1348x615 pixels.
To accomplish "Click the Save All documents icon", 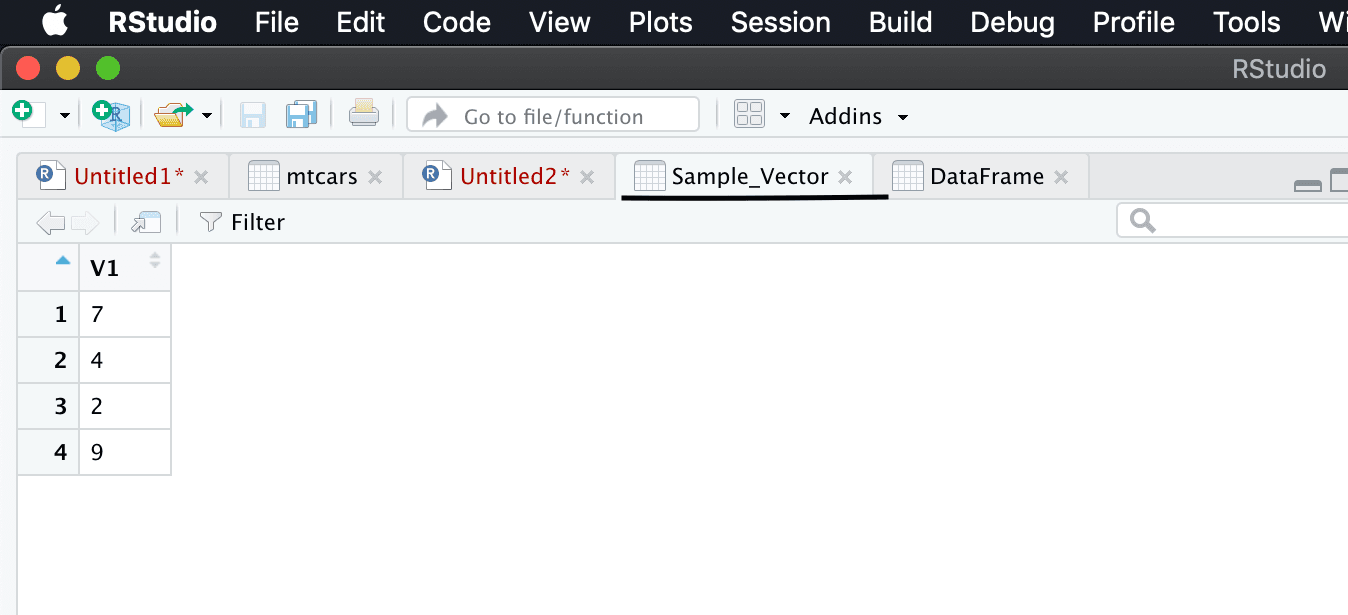I will tap(300, 115).
